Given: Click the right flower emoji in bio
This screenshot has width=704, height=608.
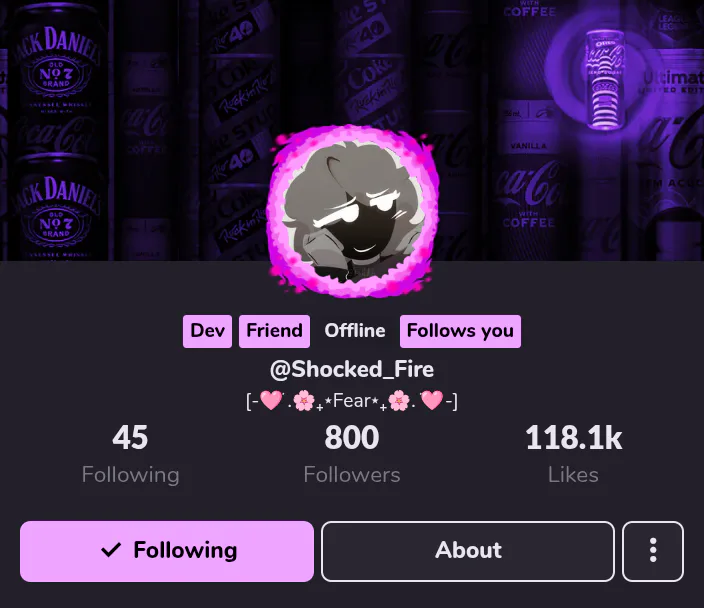Looking at the screenshot, I should pos(399,401).
